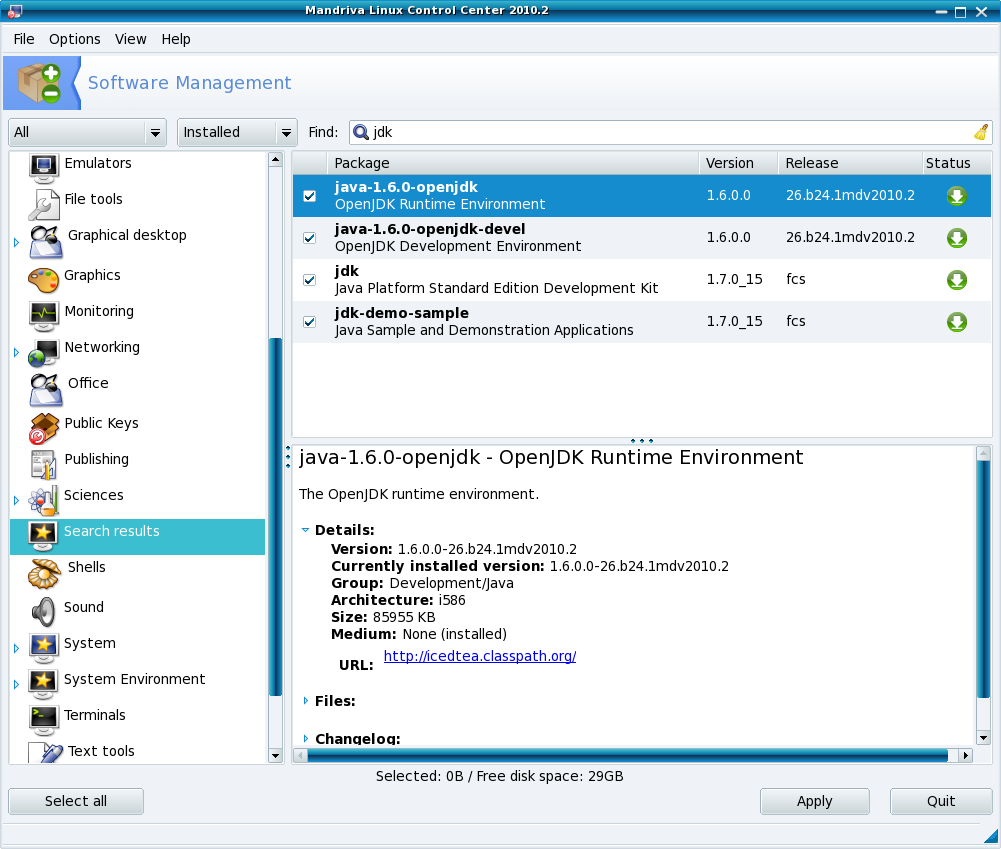Toggle the java-1.6.0-openjdk-devel checkbox
This screenshot has height=849, width=1001.
309,238
